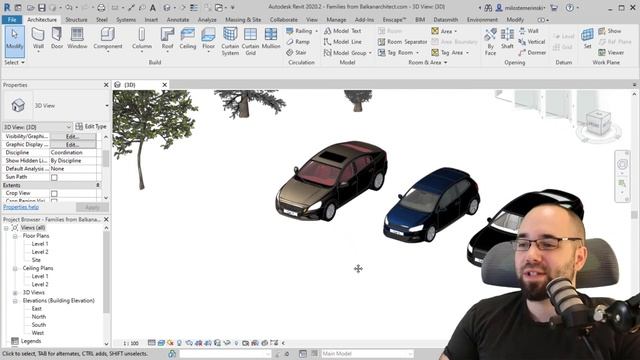640x360 pixels.
Task: Switch to the Insert ribbon tab
Action: click(151, 20)
